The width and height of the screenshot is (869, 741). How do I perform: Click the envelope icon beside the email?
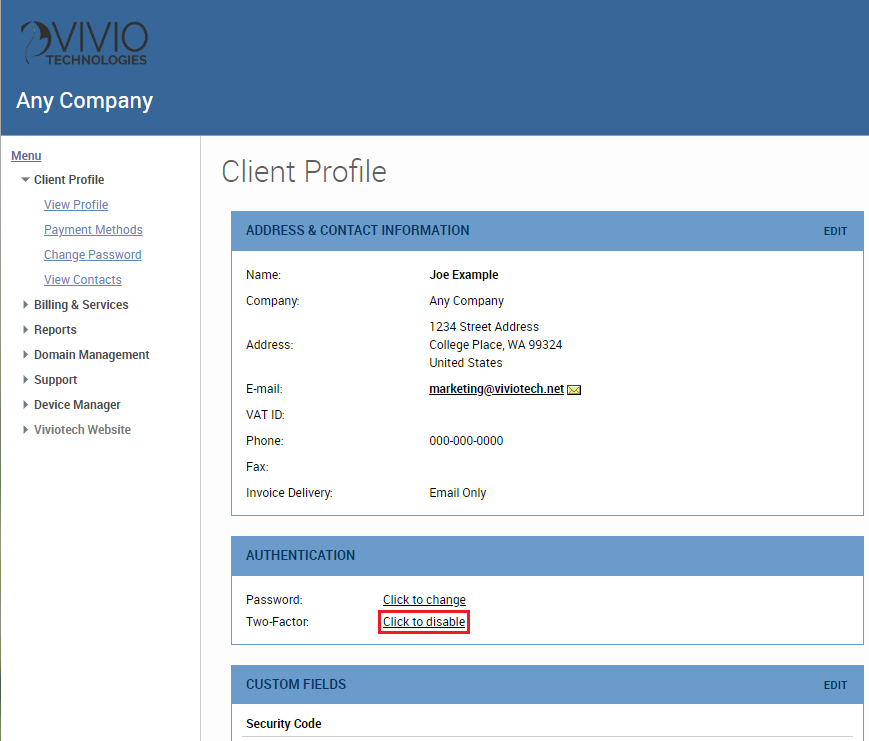[574, 390]
